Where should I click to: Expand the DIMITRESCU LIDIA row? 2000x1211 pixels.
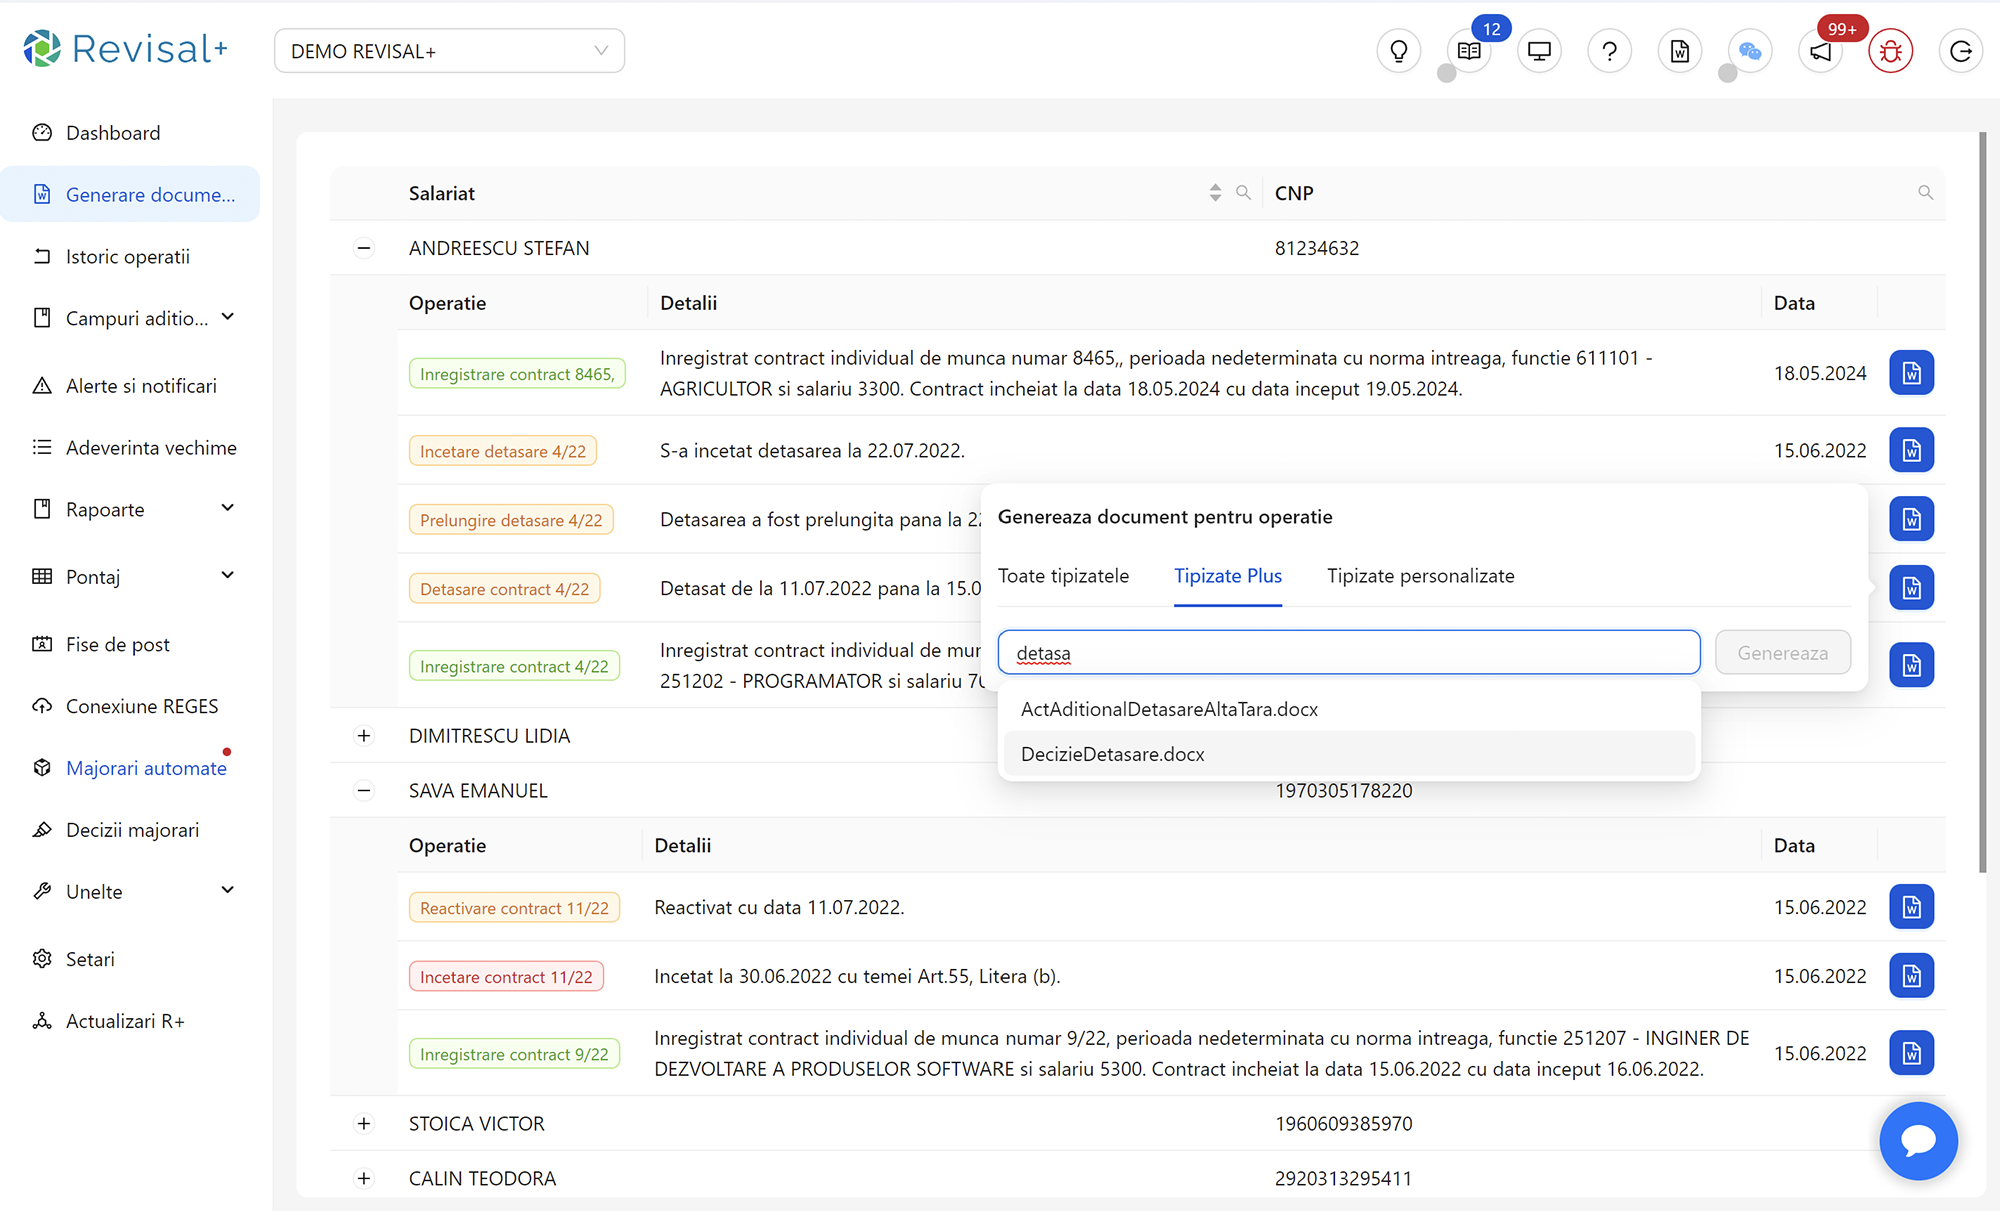[364, 736]
